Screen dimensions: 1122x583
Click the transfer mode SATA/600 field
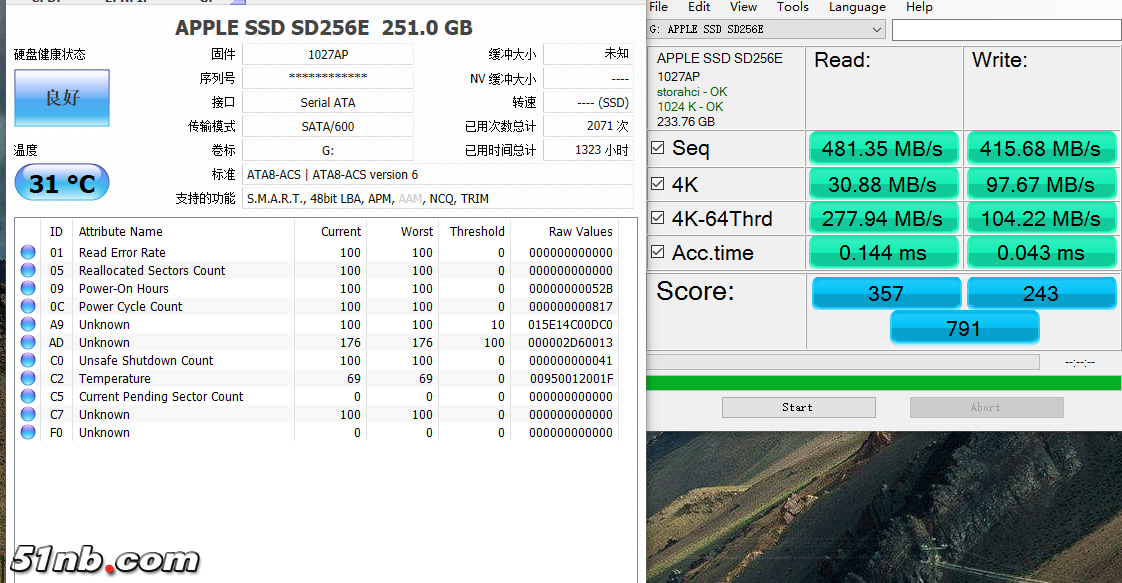tap(328, 127)
